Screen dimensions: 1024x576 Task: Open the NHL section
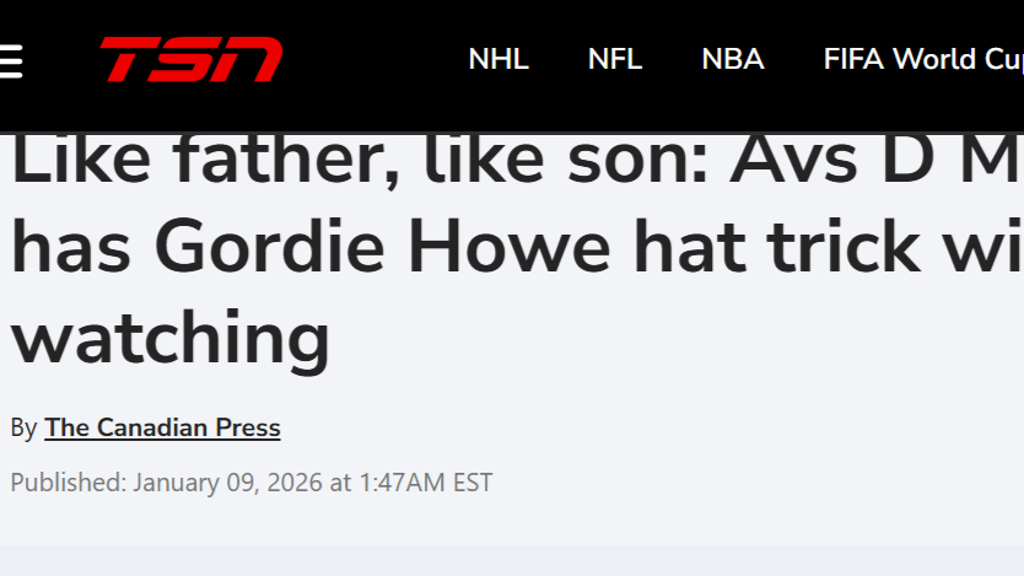[x=498, y=60]
